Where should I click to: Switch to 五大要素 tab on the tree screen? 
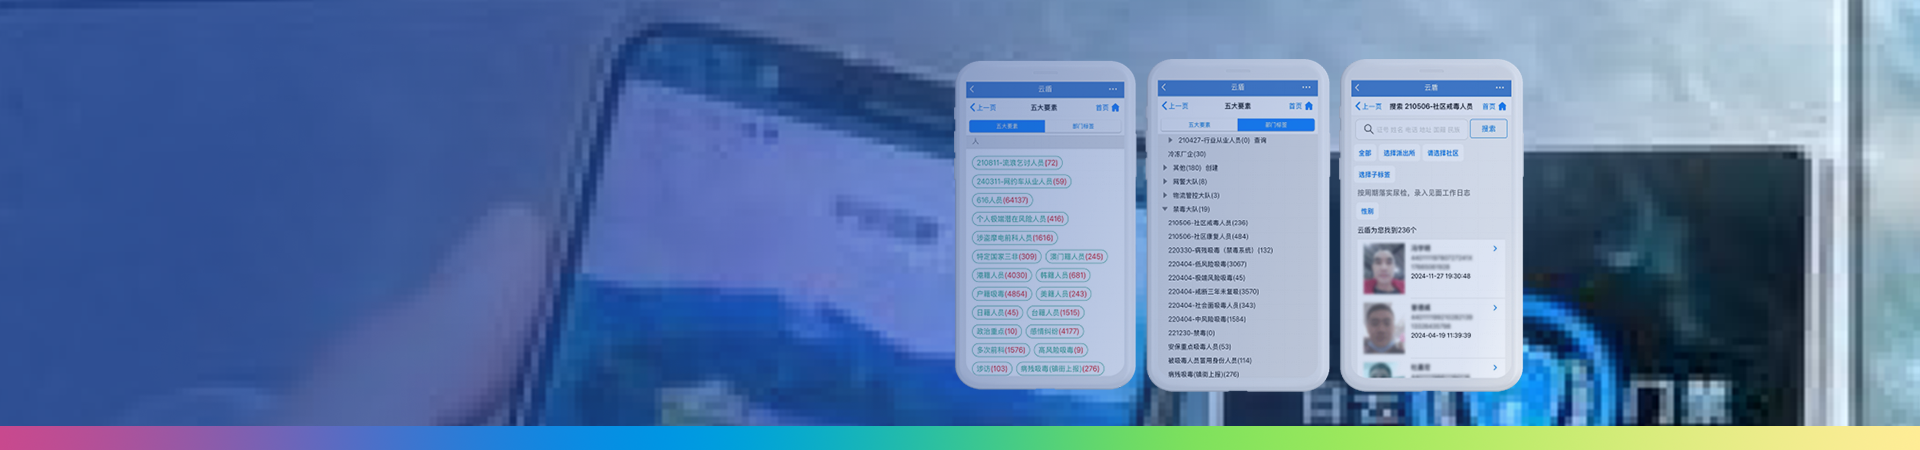click(1199, 125)
